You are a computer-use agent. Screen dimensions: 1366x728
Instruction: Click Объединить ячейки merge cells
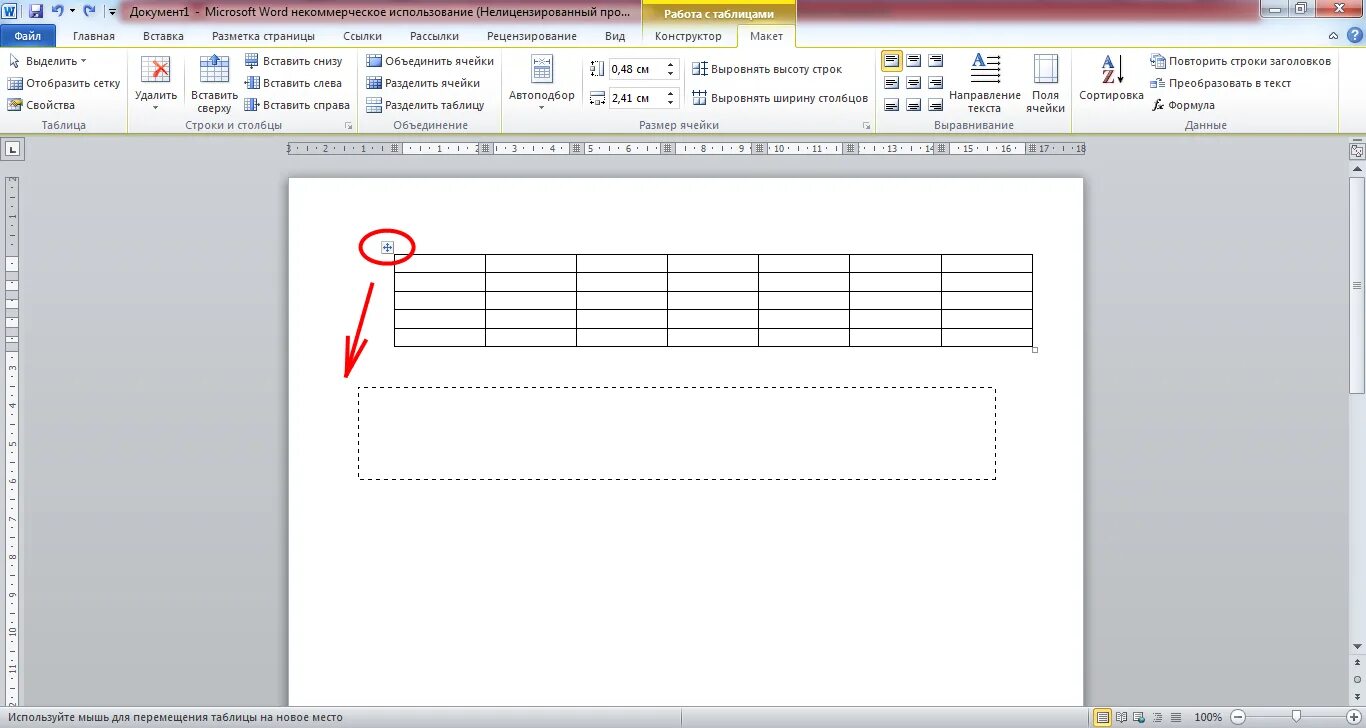coord(430,61)
